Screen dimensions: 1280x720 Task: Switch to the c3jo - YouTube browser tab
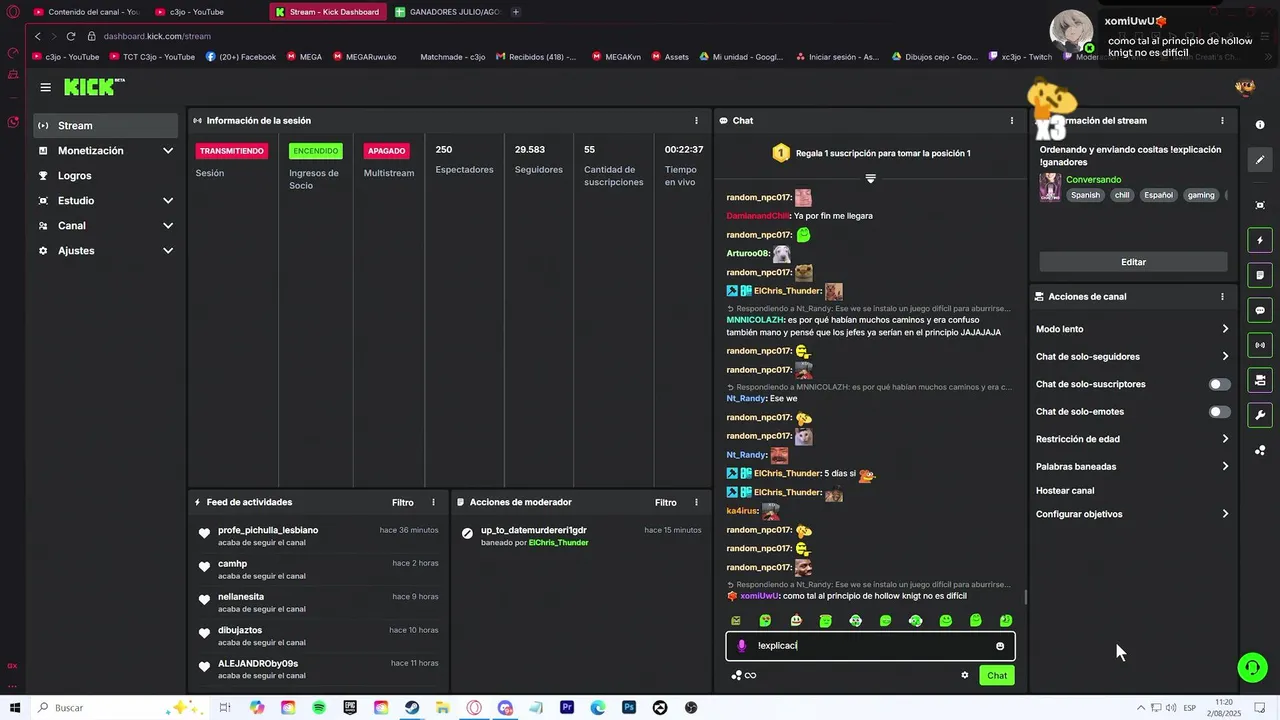[205, 12]
